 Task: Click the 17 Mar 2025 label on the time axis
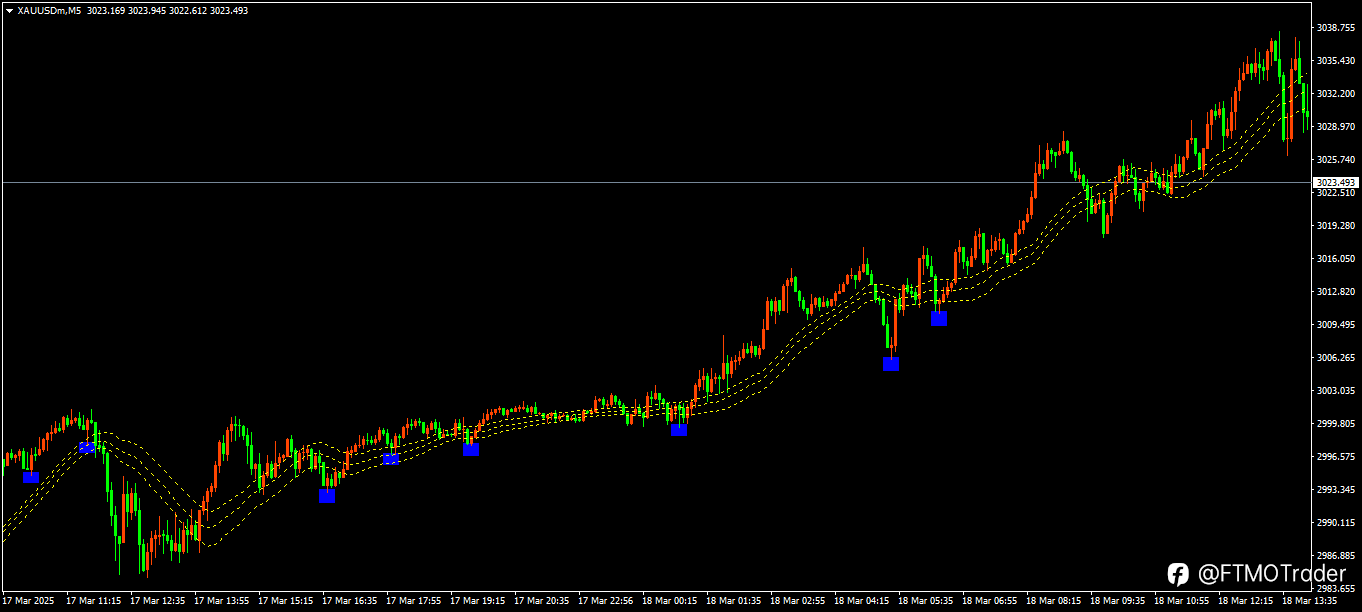[27, 601]
